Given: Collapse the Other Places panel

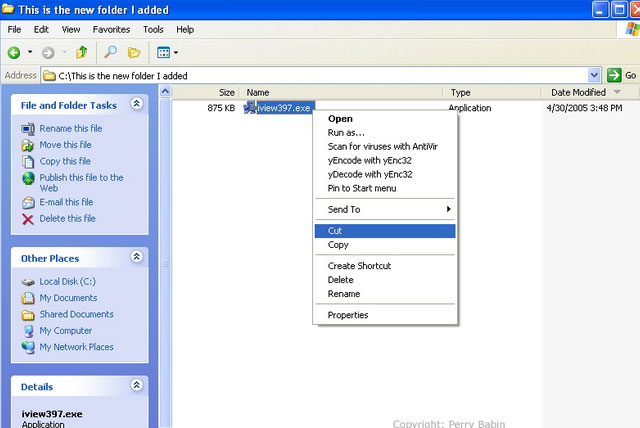Looking at the screenshot, I should (x=137, y=258).
